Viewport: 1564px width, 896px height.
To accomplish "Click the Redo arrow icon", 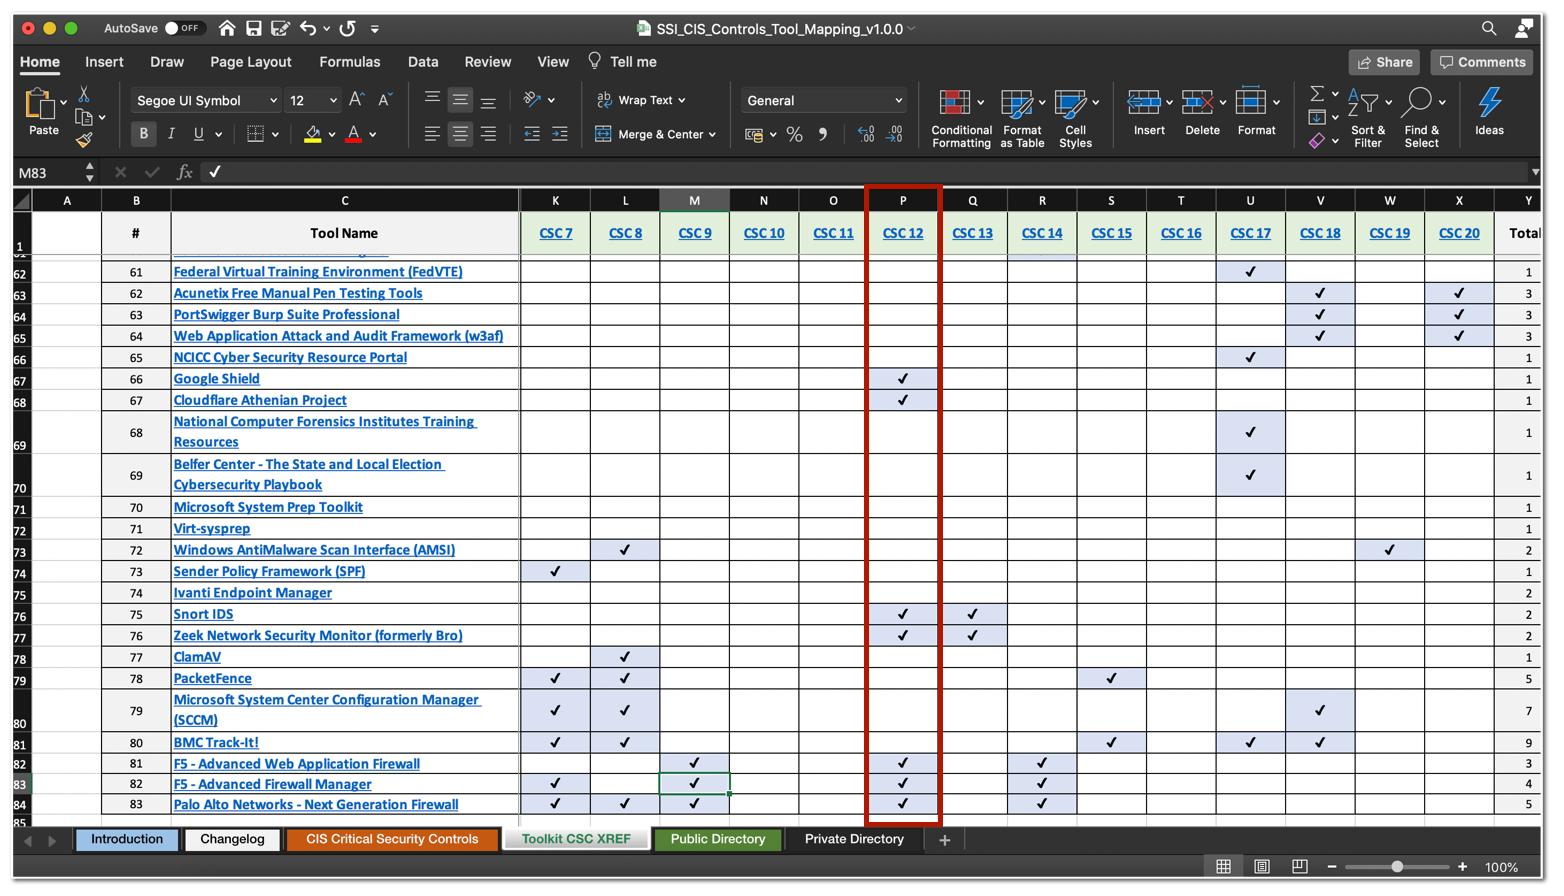I will pyautogui.click(x=347, y=29).
